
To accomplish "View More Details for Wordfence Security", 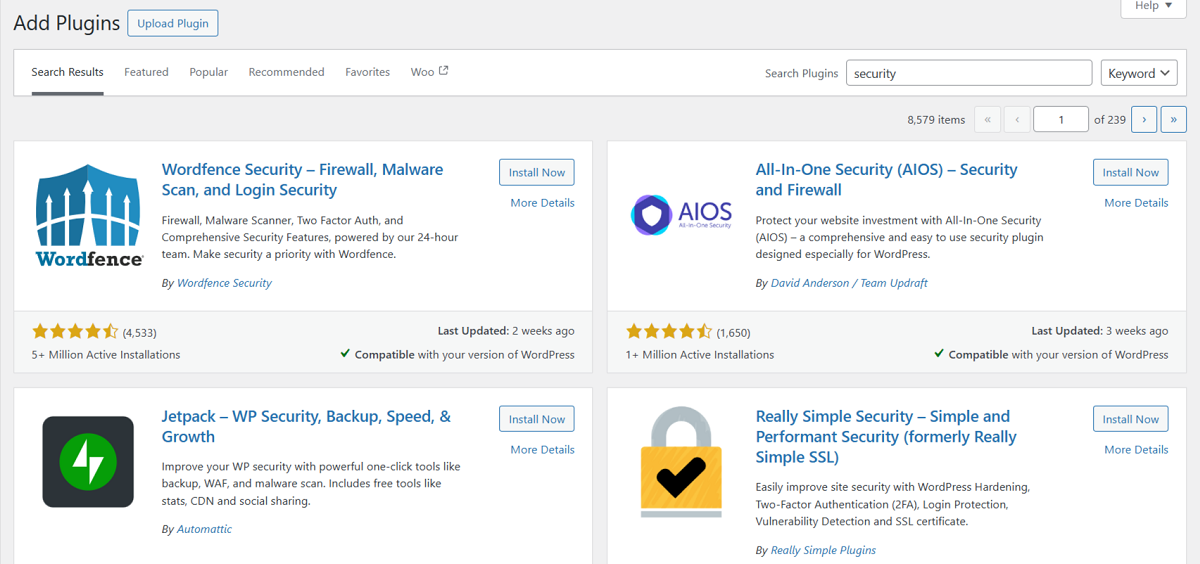I will point(542,203).
